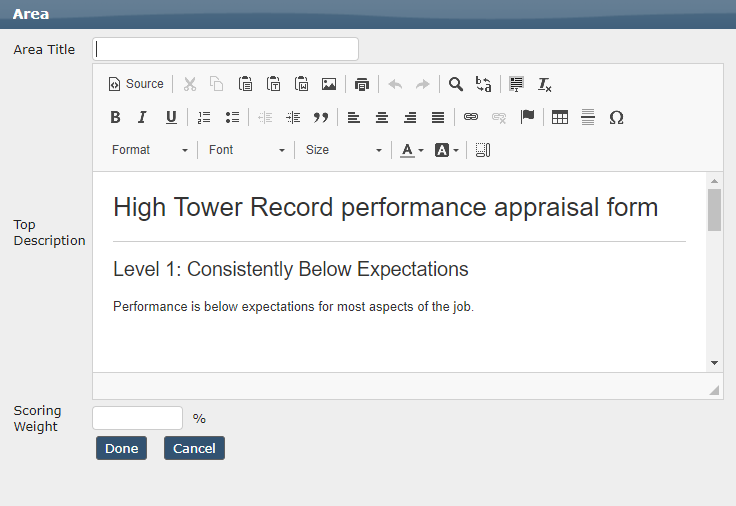736x506 pixels.
Task: Insert a table with the Table icon
Action: click(560, 117)
